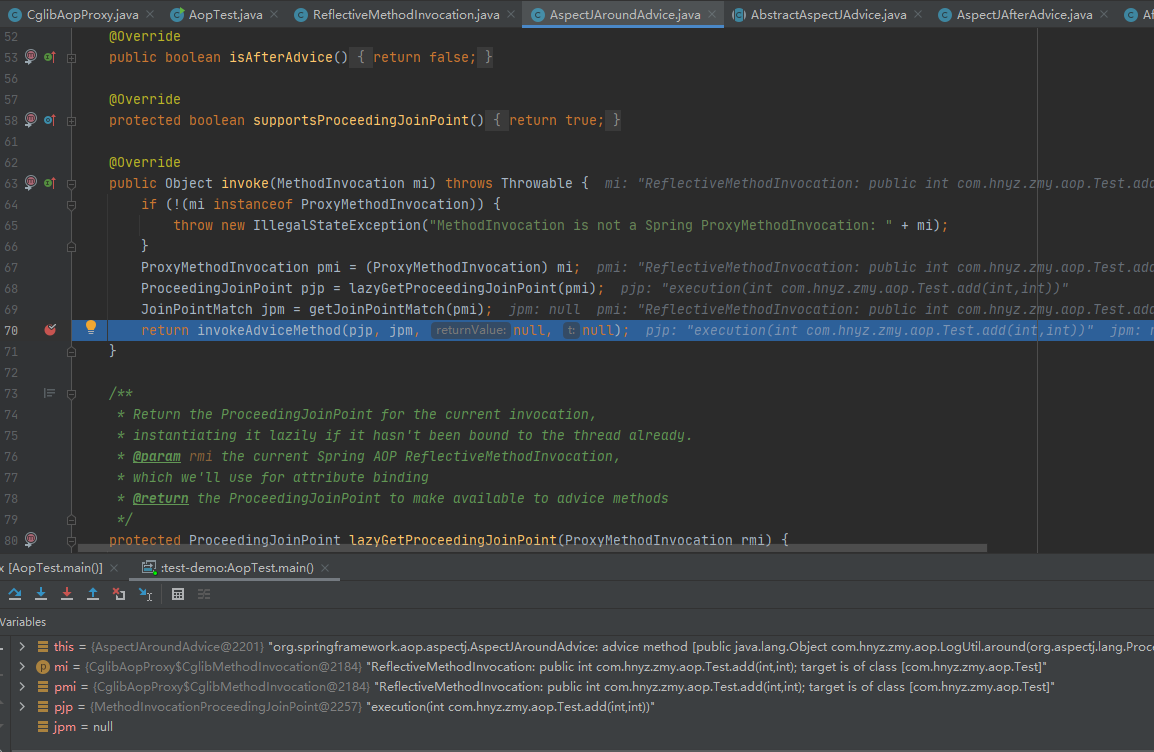1154x752 pixels.
Task: Click method breakpoint icon at line 80
Action: pos(31,539)
